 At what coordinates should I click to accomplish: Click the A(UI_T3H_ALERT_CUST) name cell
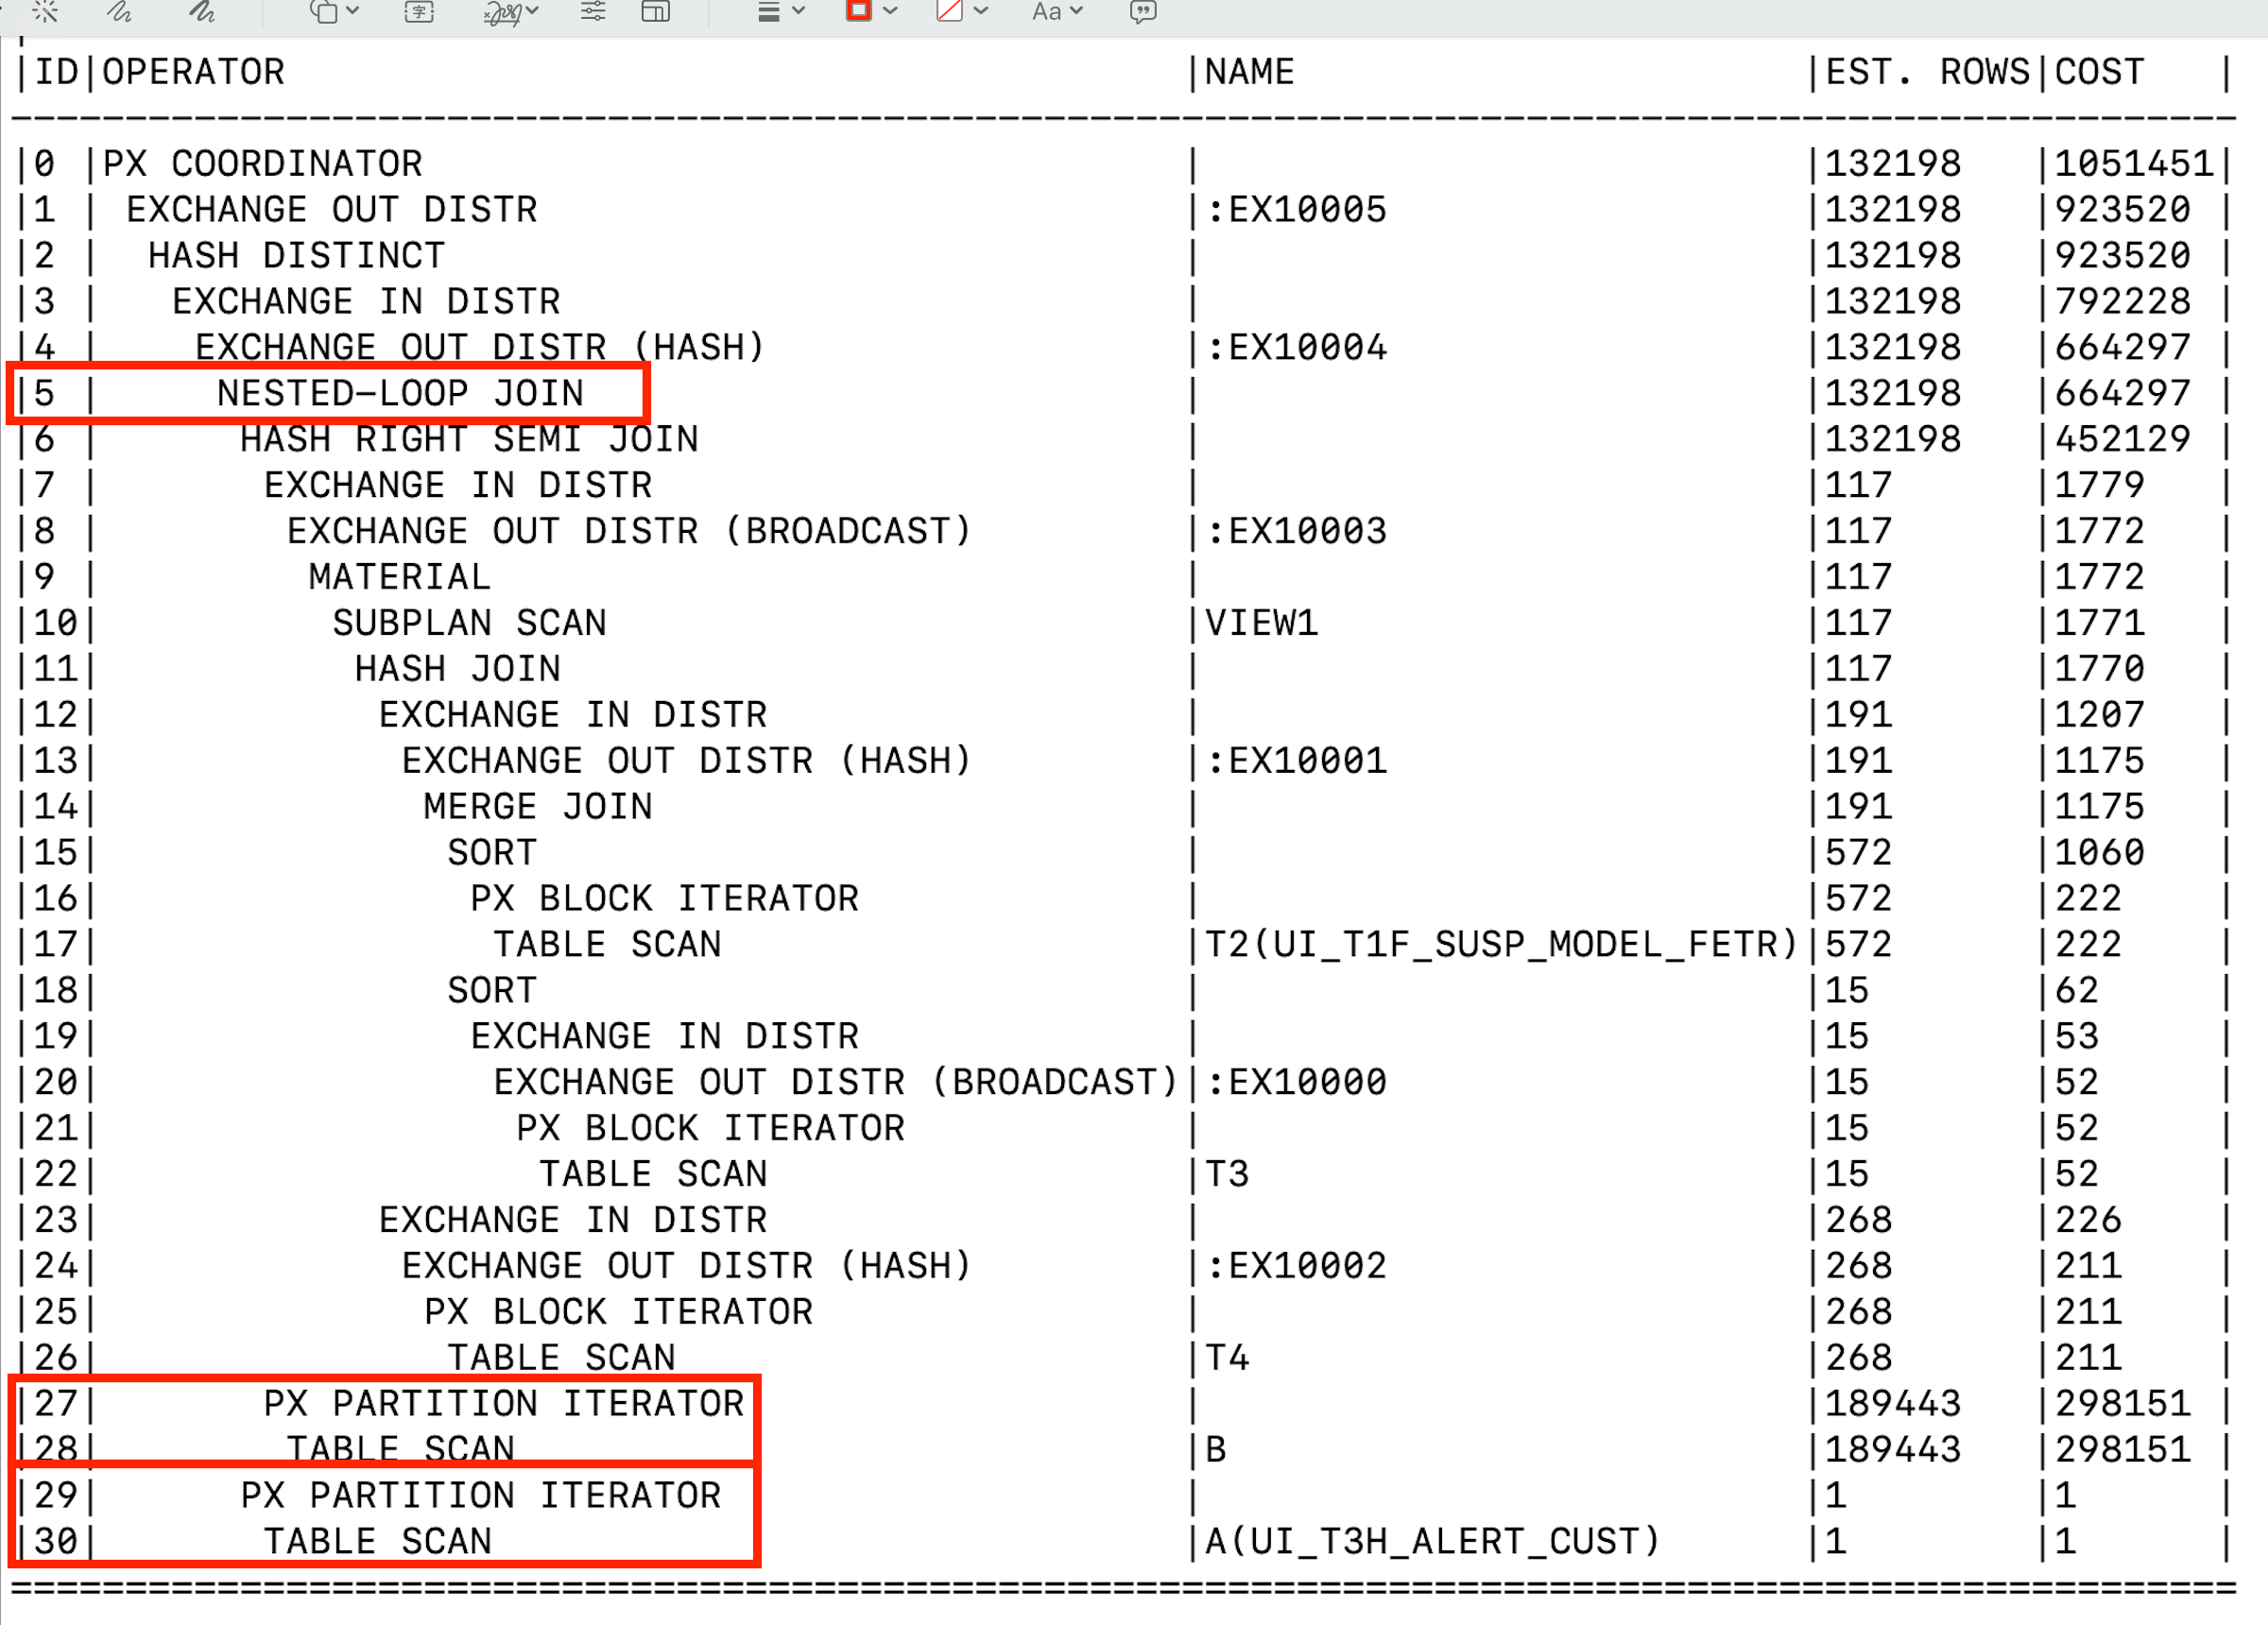click(x=1433, y=1542)
